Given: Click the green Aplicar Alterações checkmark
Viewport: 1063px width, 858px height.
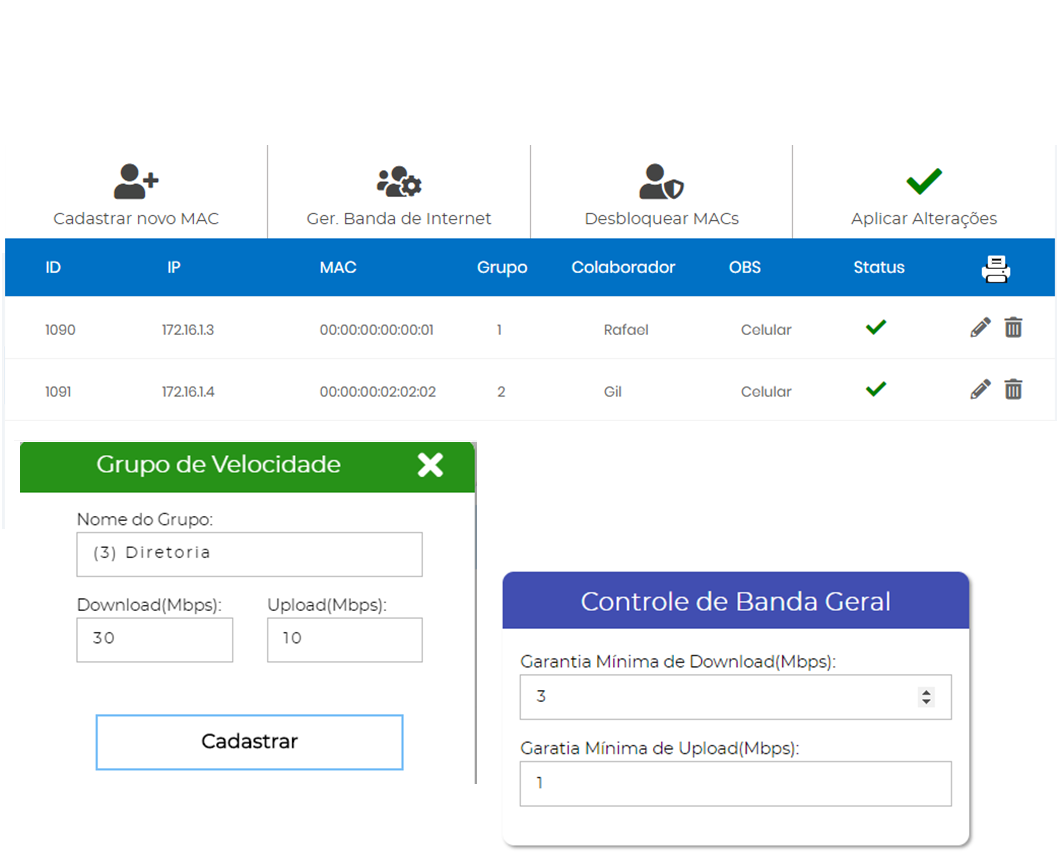Looking at the screenshot, I should pos(924,181).
